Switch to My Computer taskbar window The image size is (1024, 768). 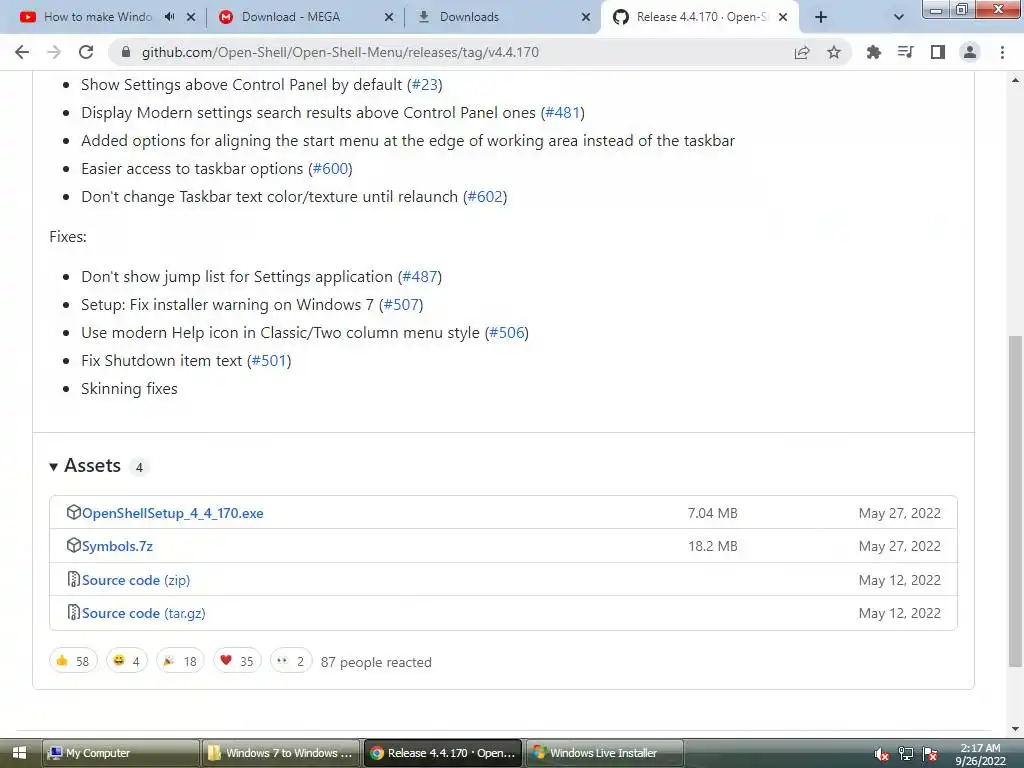coord(121,753)
